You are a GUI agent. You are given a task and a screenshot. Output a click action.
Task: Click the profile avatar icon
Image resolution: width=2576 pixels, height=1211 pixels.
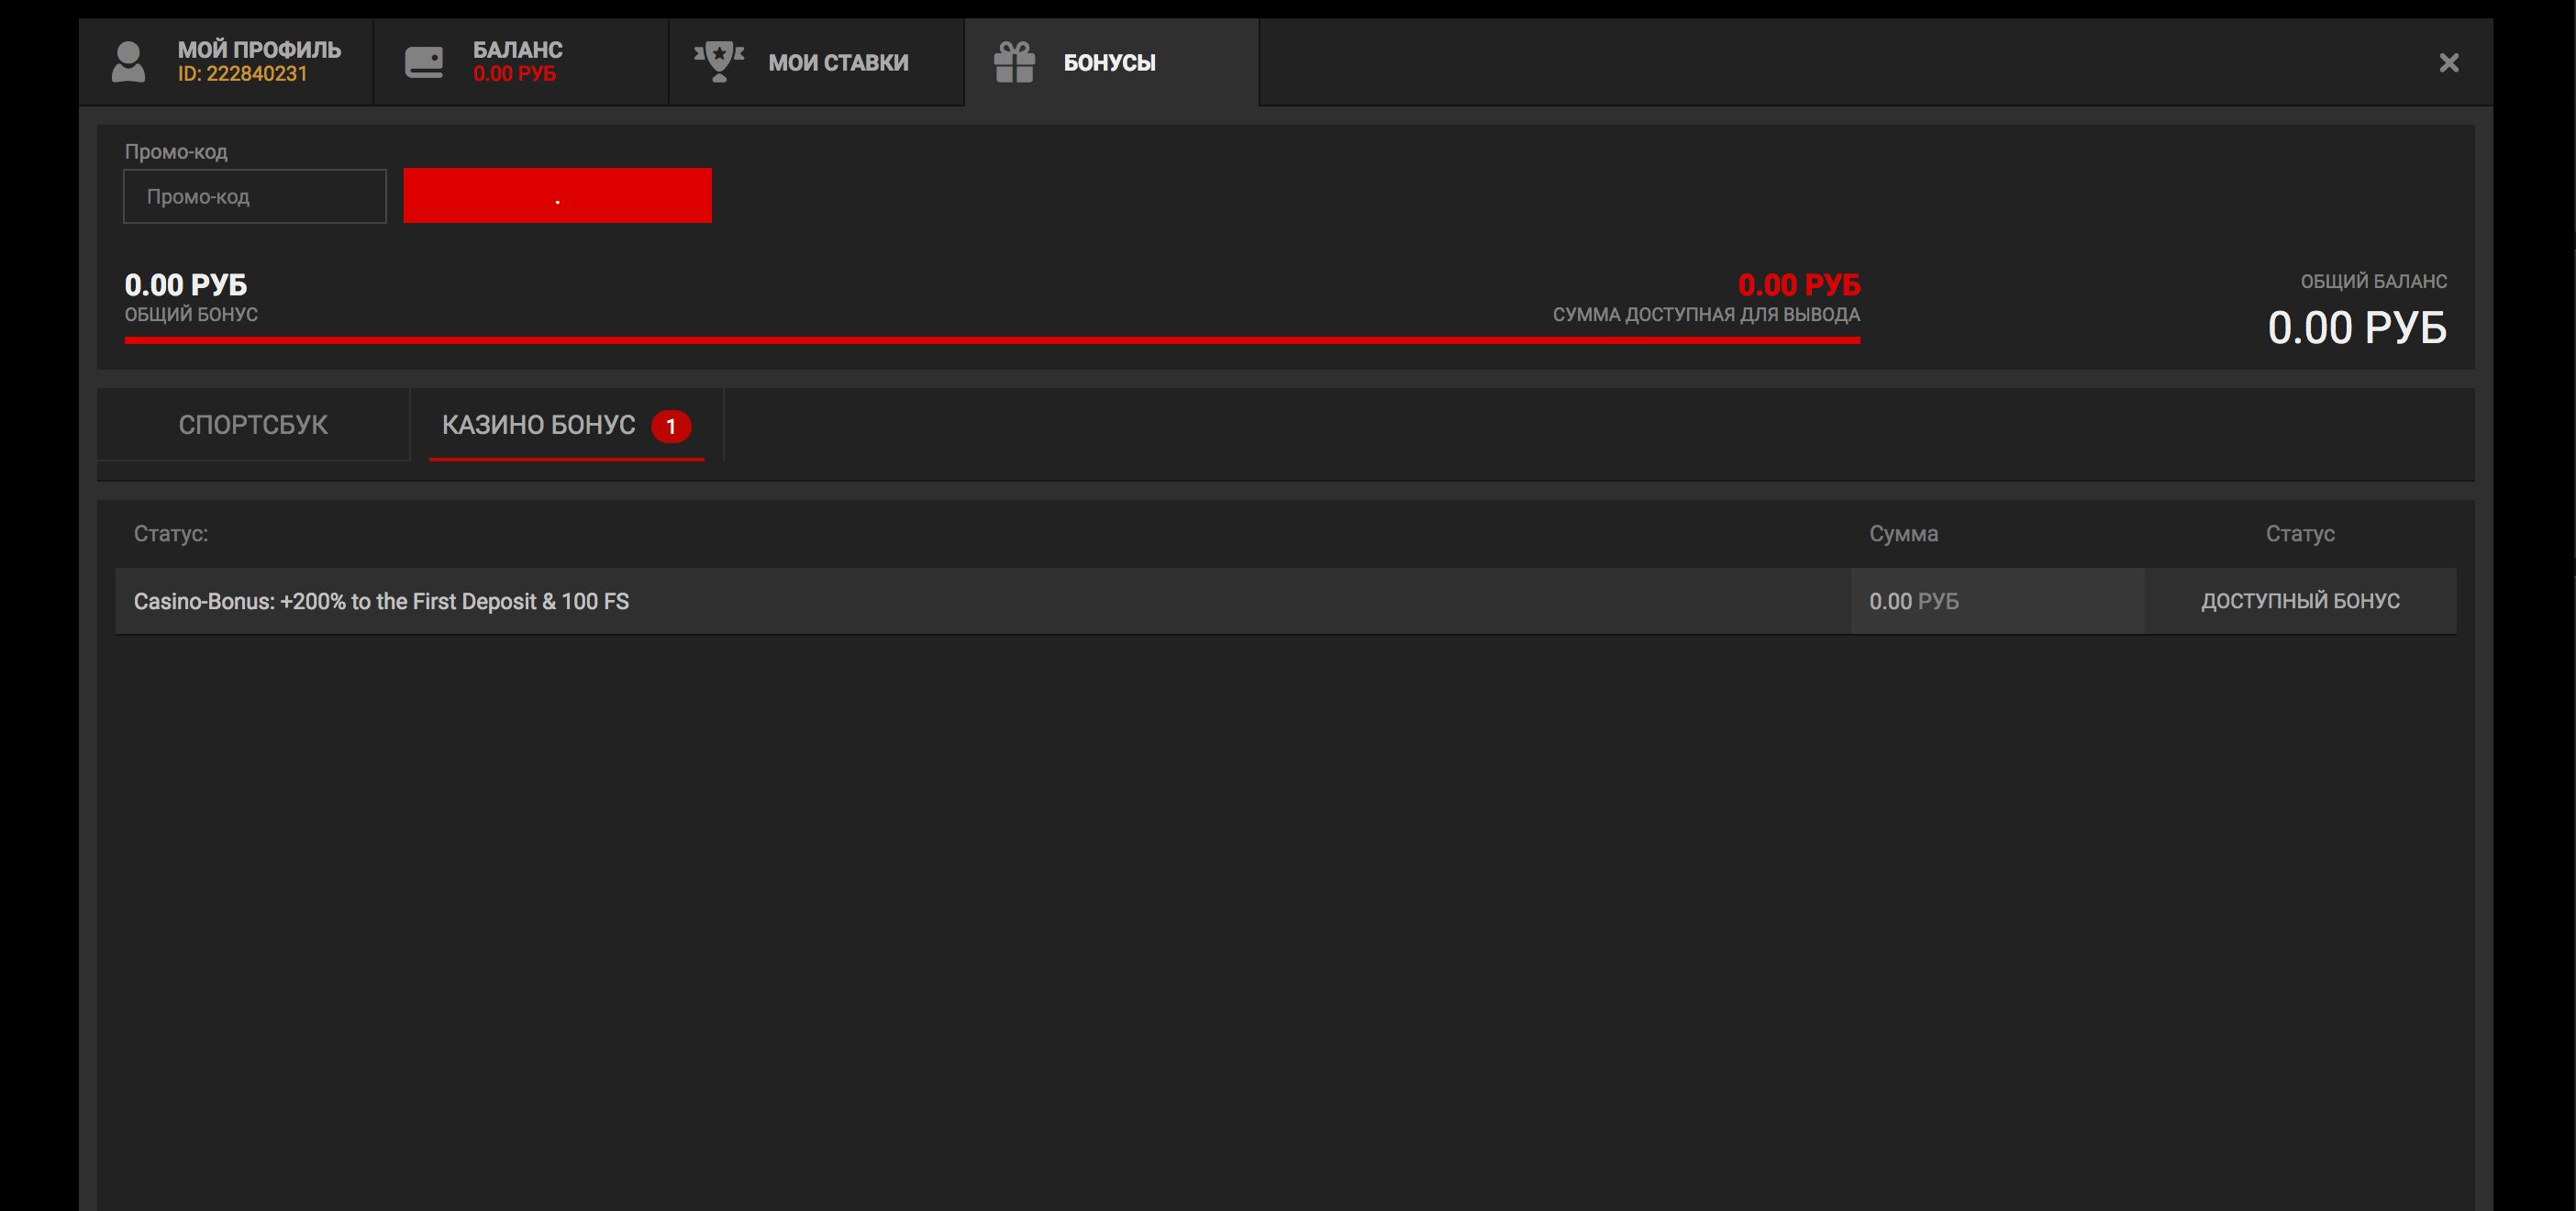[x=128, y=62]
